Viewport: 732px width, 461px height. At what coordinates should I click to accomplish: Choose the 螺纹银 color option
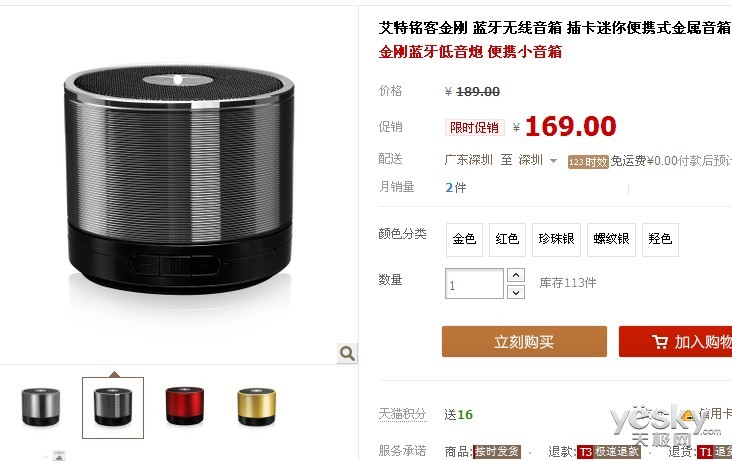click(x=611, y=240)
